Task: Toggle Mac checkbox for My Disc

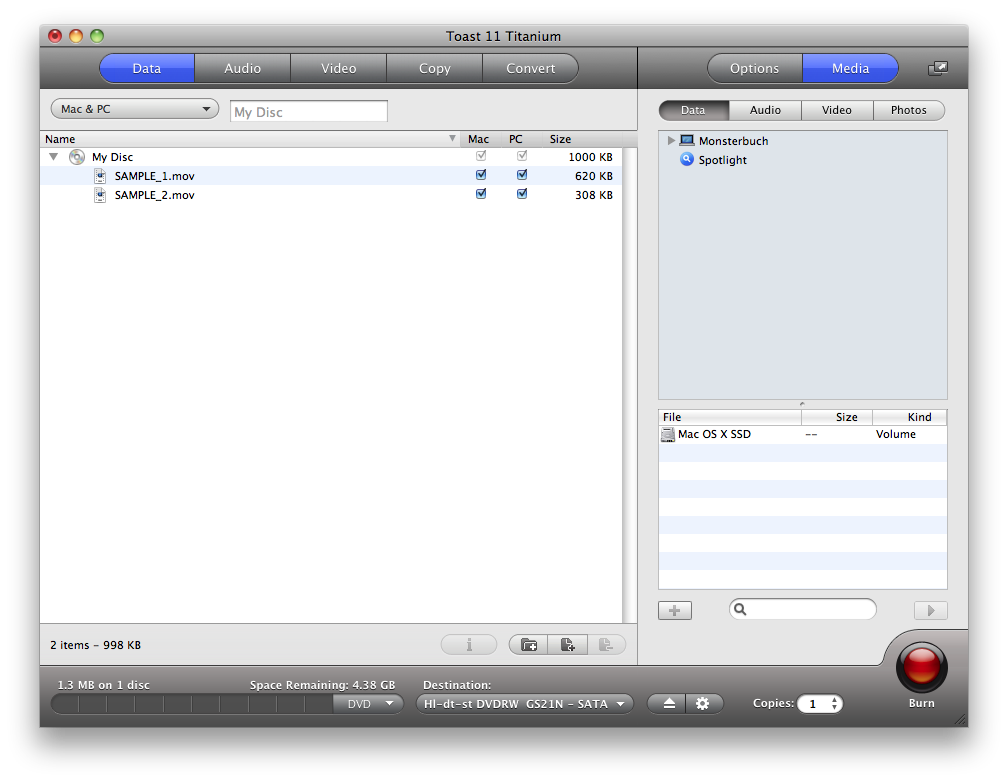Action: pos(481,156)
